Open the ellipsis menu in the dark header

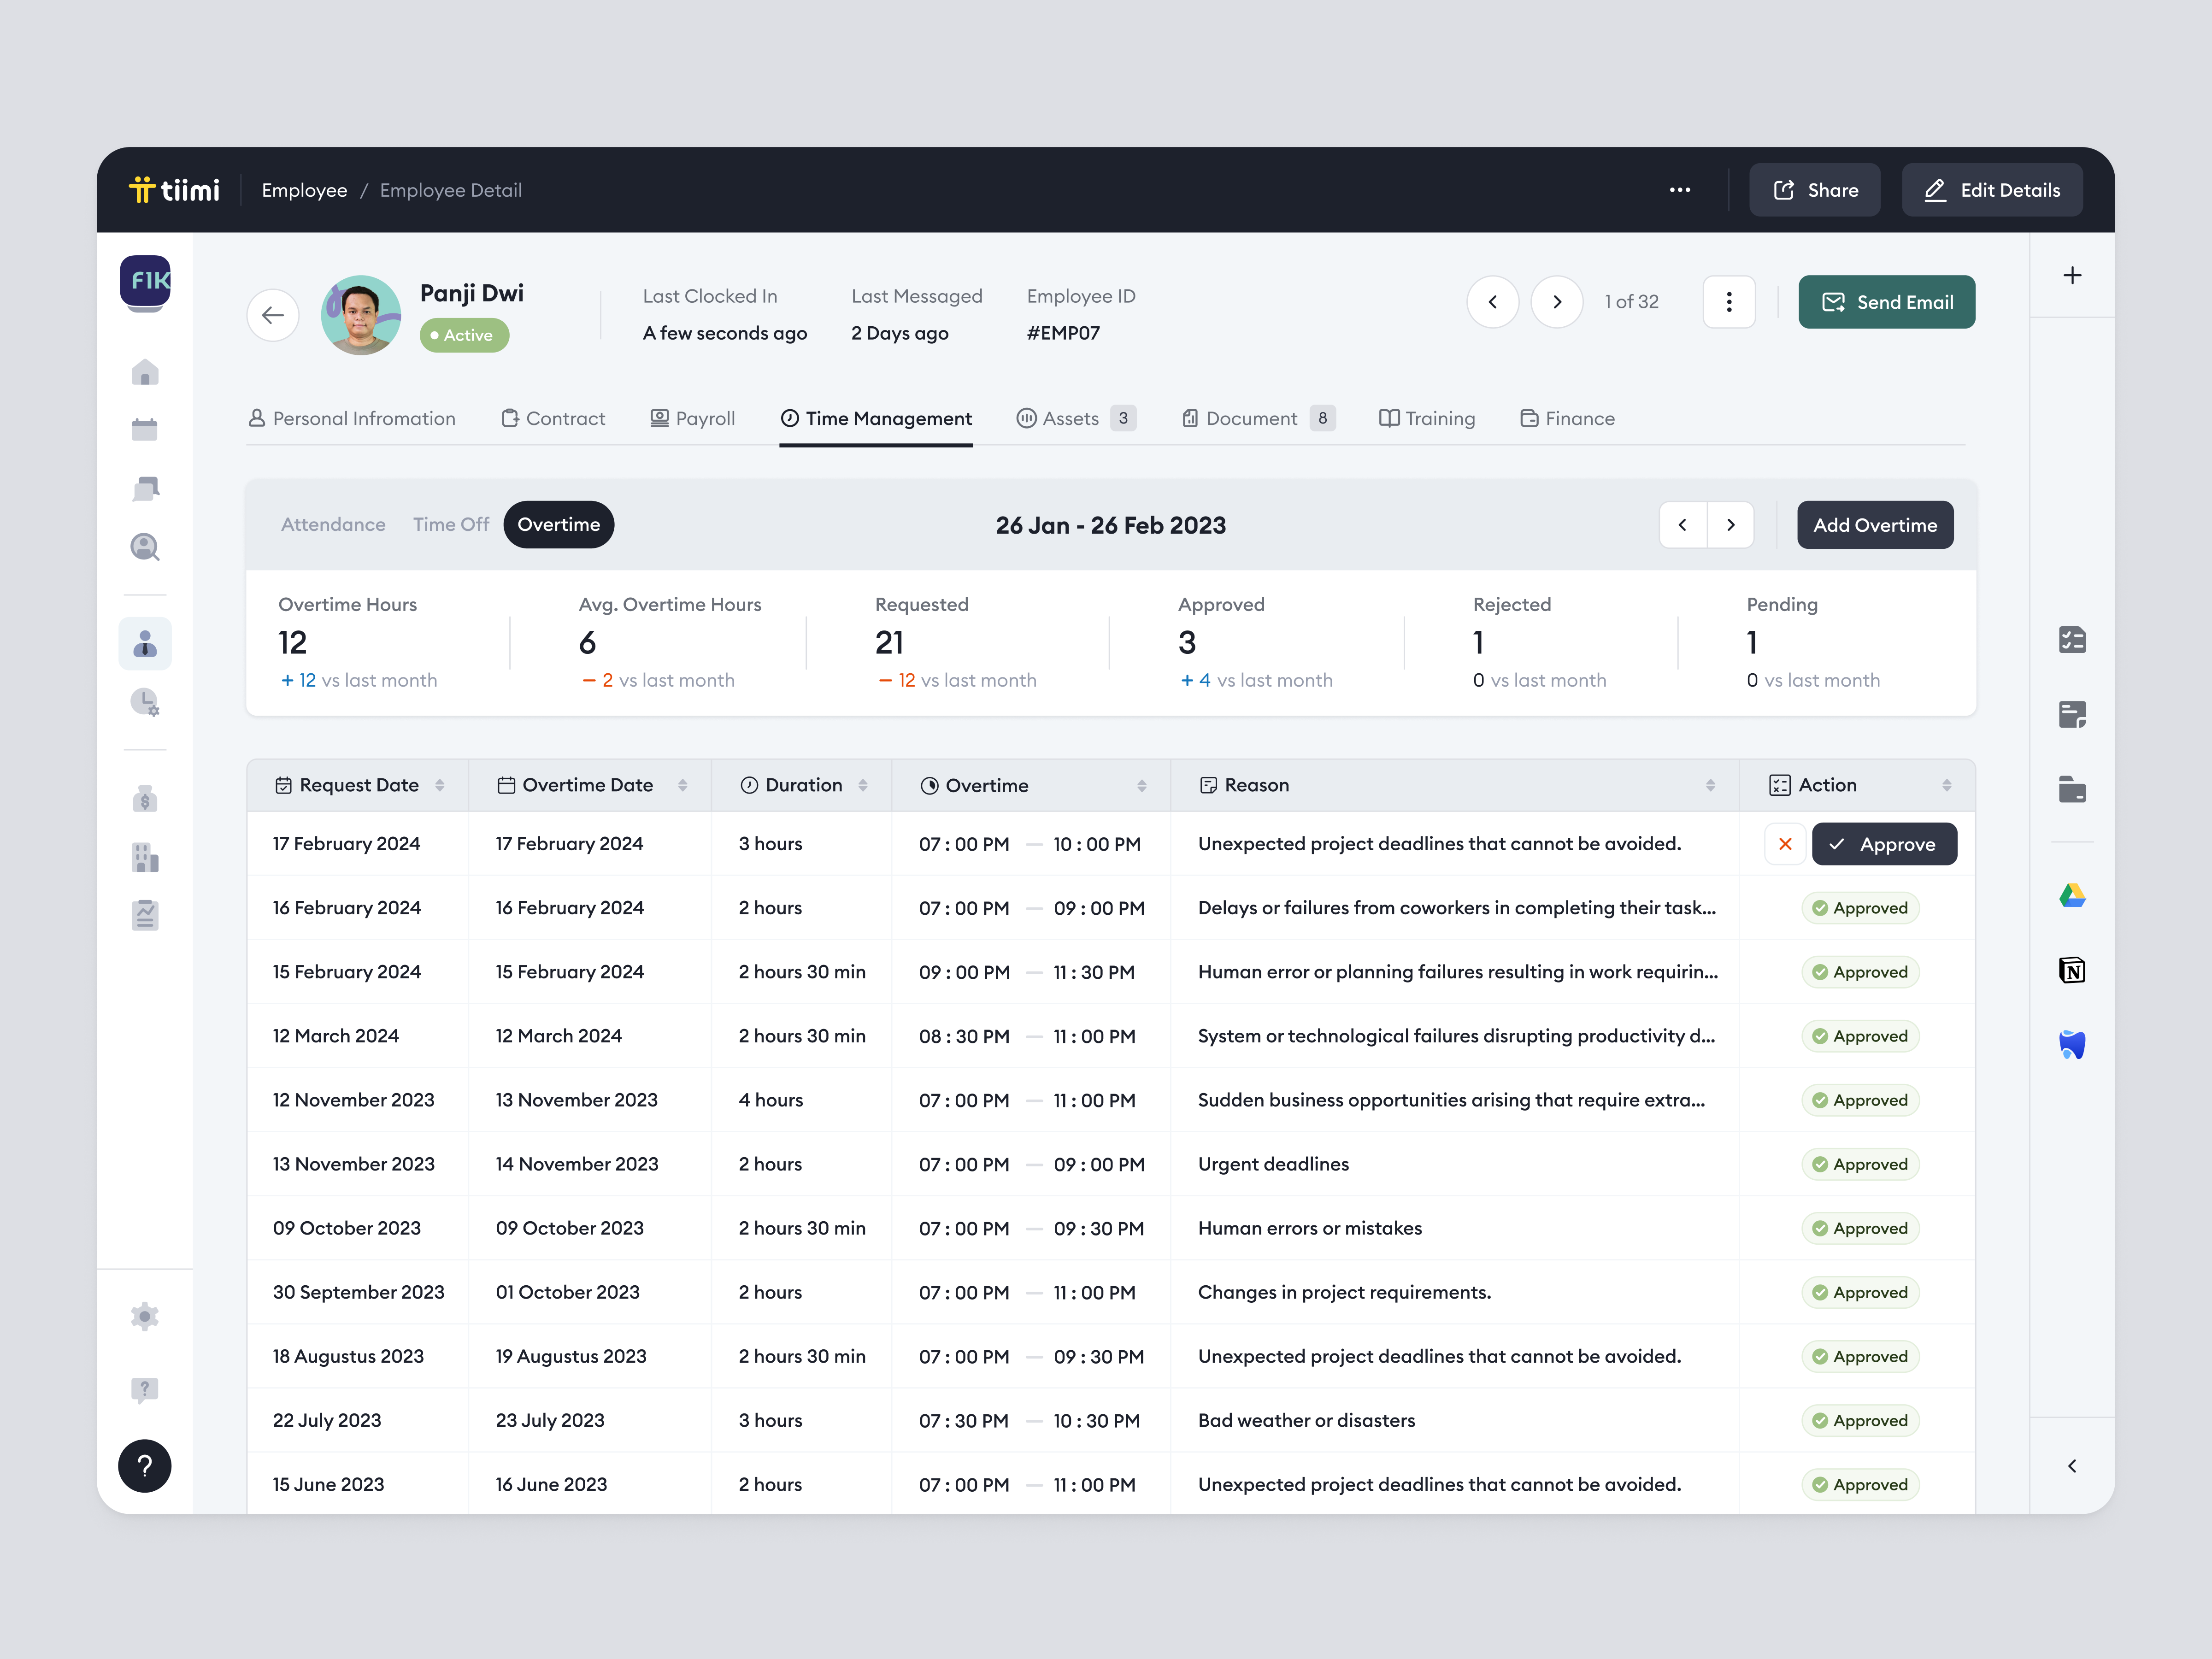pos(1681,190)
